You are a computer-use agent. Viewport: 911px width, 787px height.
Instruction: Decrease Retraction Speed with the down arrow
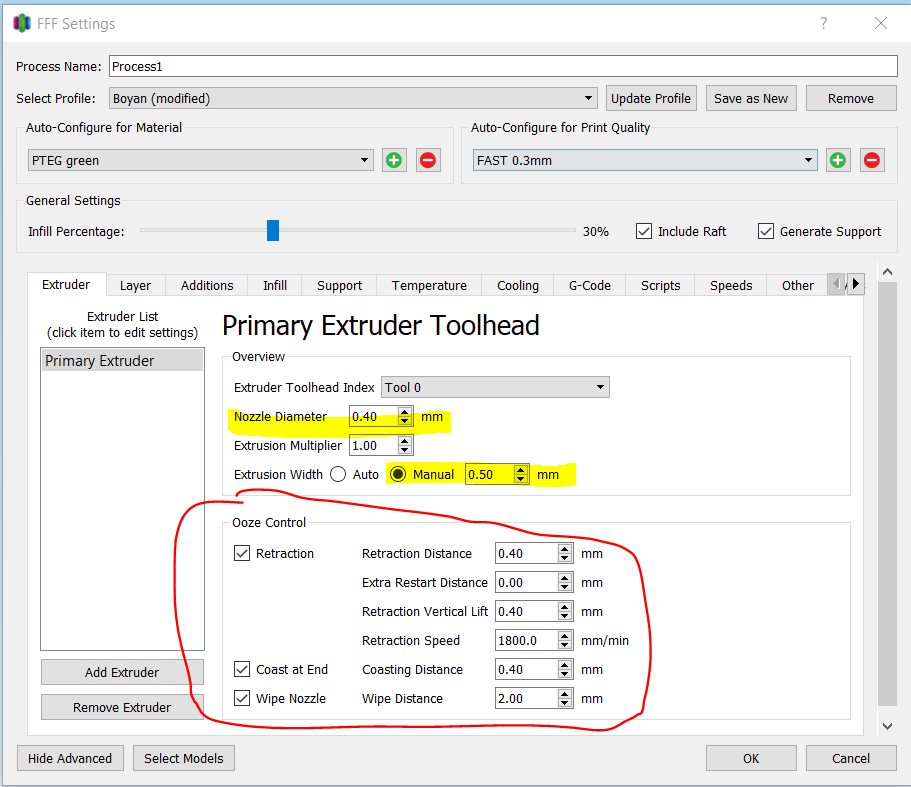[565, 646]
